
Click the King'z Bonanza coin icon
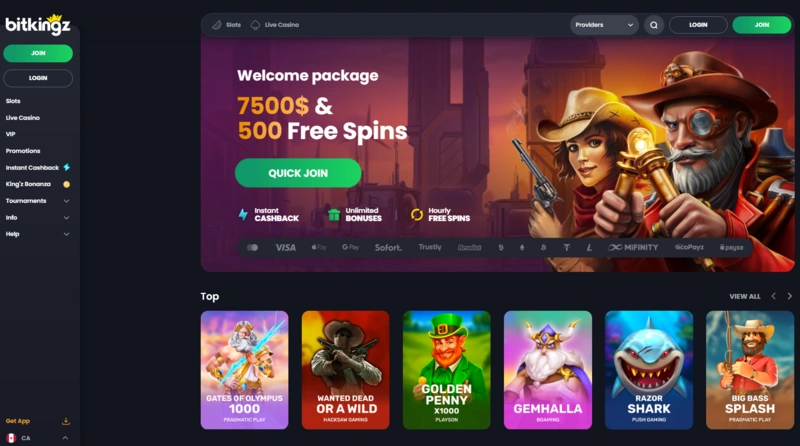coord(66,184)
